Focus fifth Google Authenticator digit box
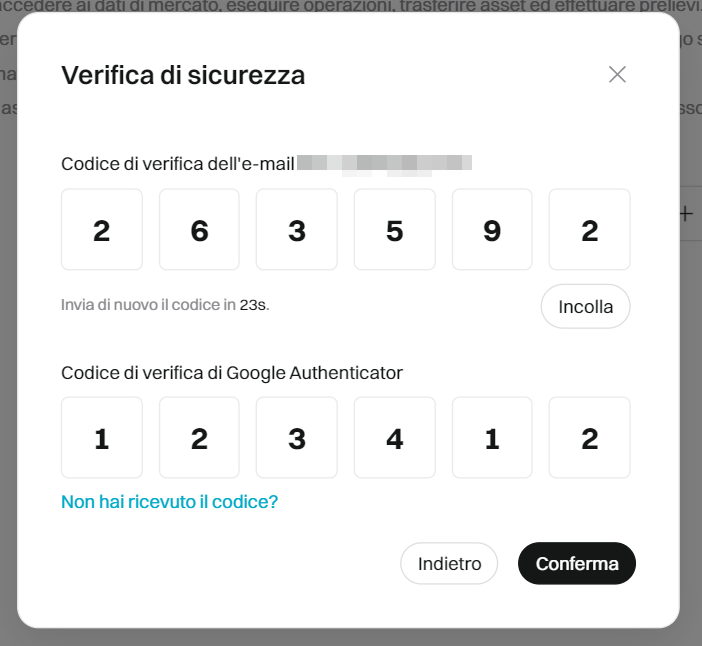The height and width of the screenshot is (646, 702). pyautogui.click(x=492, y=438)
